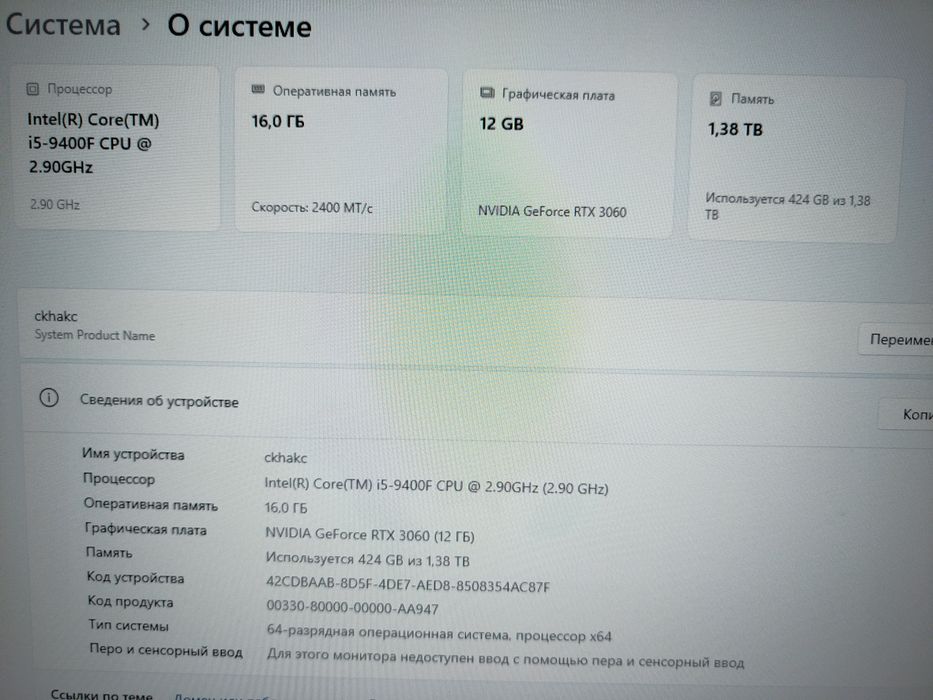
Task: Go back to Система in the breadcrumb
Action: 63,25
